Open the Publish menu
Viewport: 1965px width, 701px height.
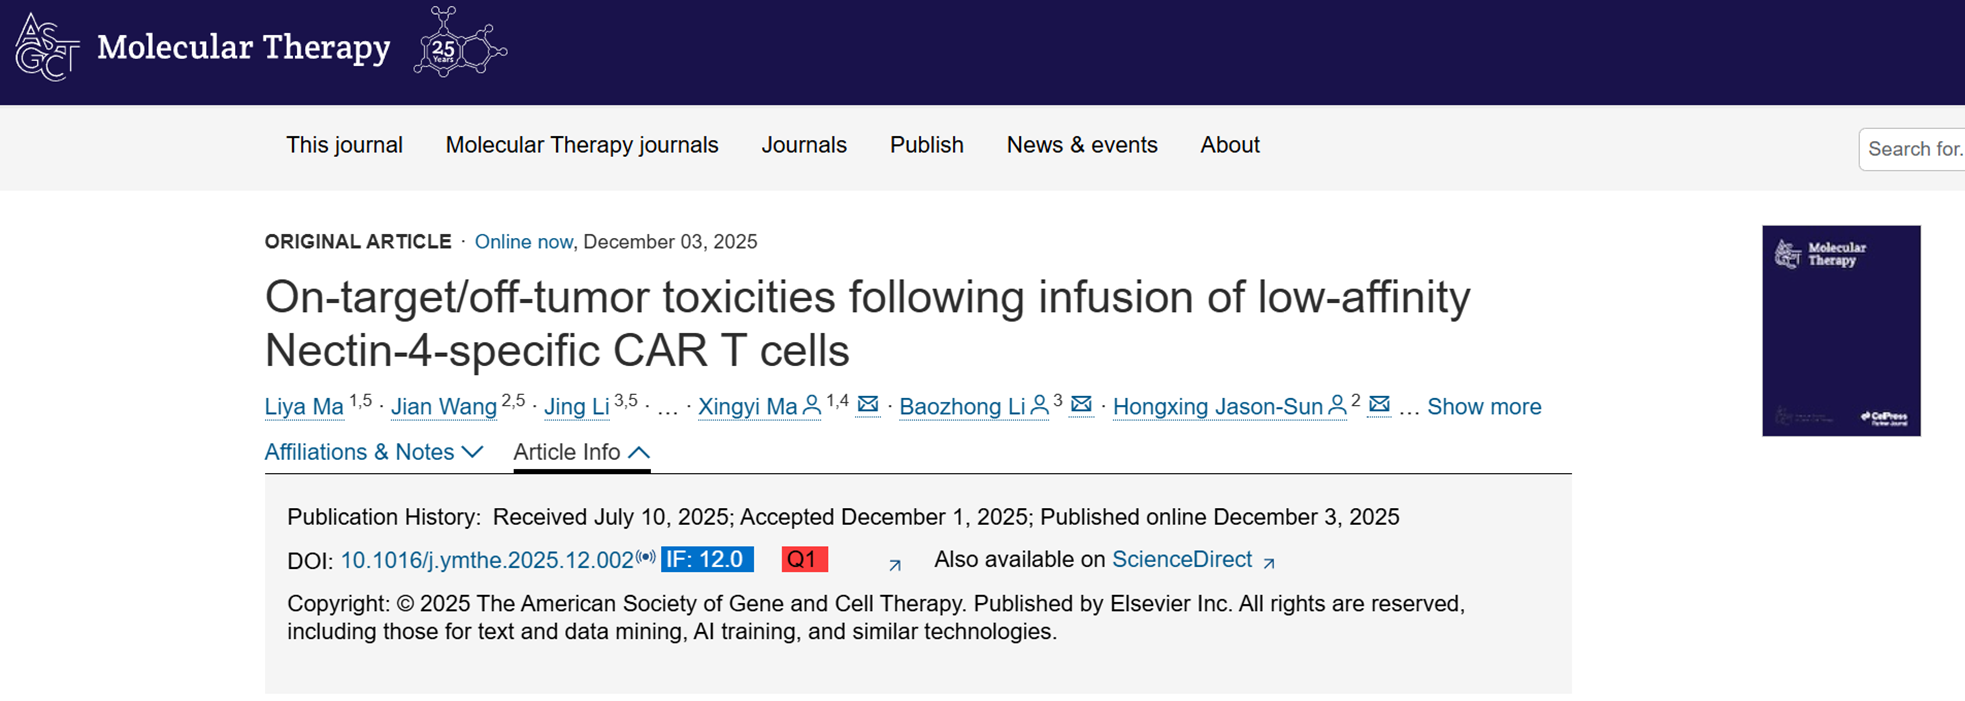point(926,145)
